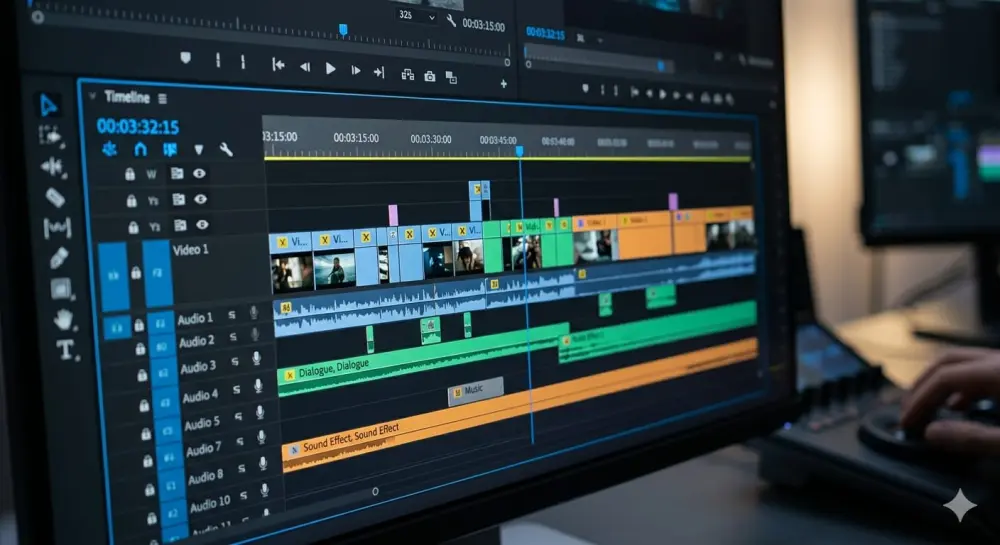The height and width of the screenshot is (545, 1000).
Task: Select the Type tool
Action: coord(66,350)
